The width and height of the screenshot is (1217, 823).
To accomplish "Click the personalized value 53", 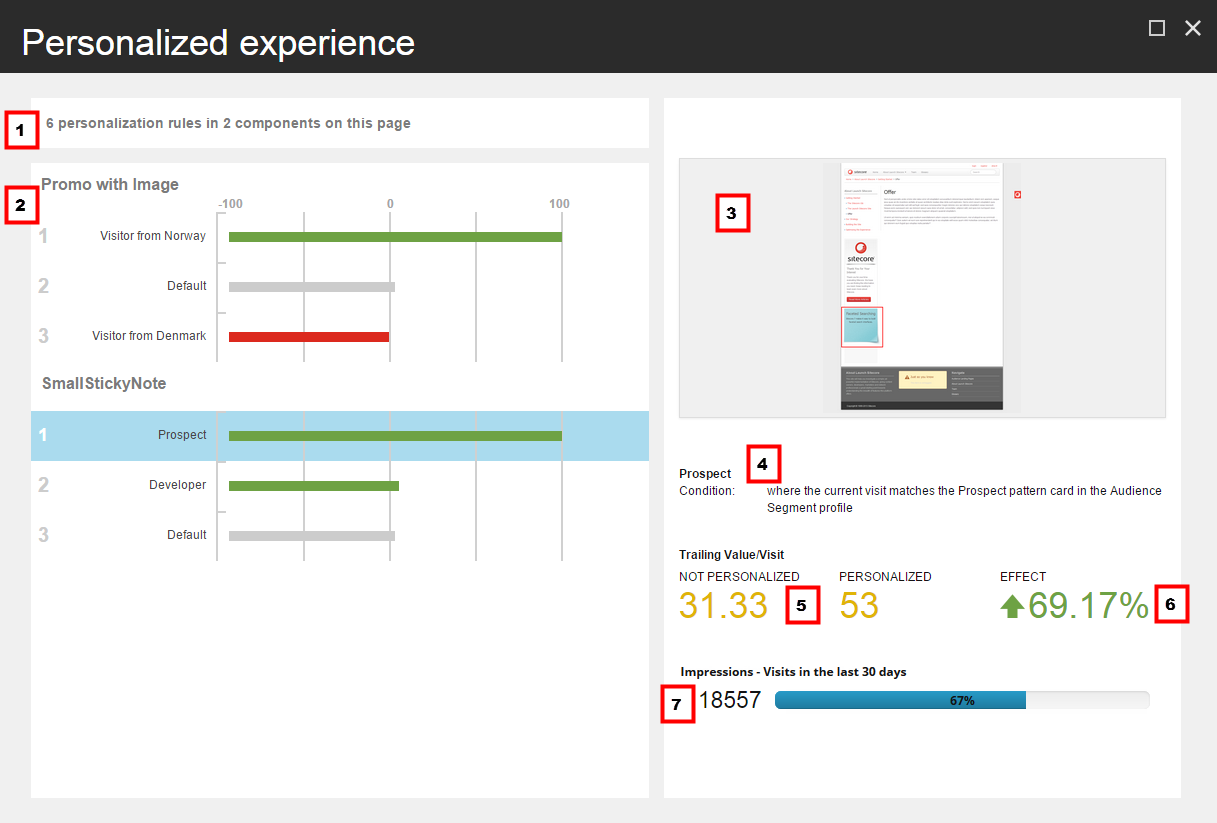I will (859, 605).
